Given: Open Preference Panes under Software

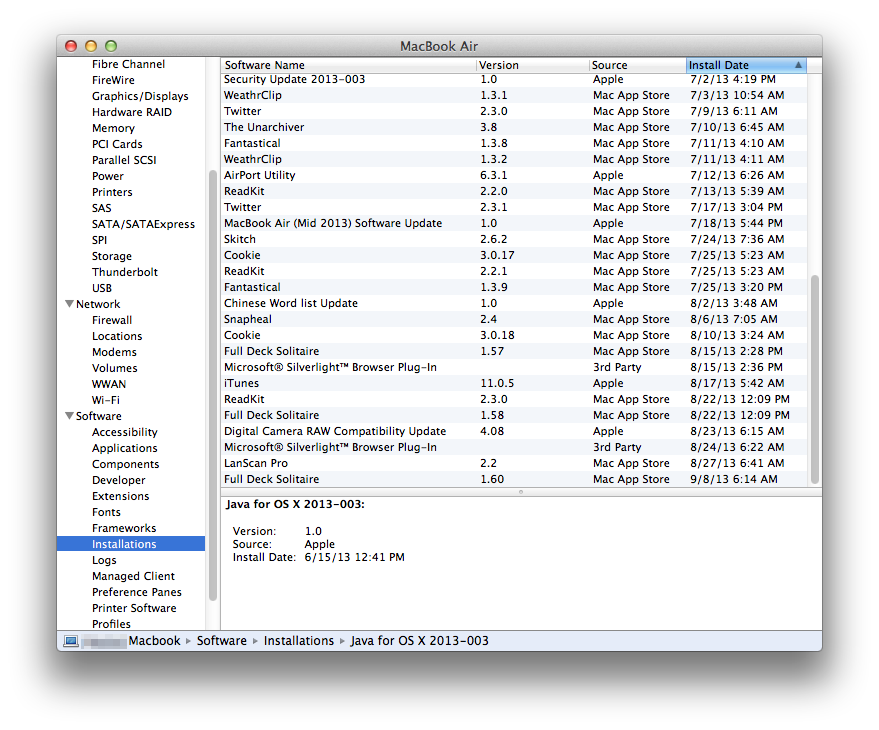Looking at the screenshot, I should click(x=137, y=592).
